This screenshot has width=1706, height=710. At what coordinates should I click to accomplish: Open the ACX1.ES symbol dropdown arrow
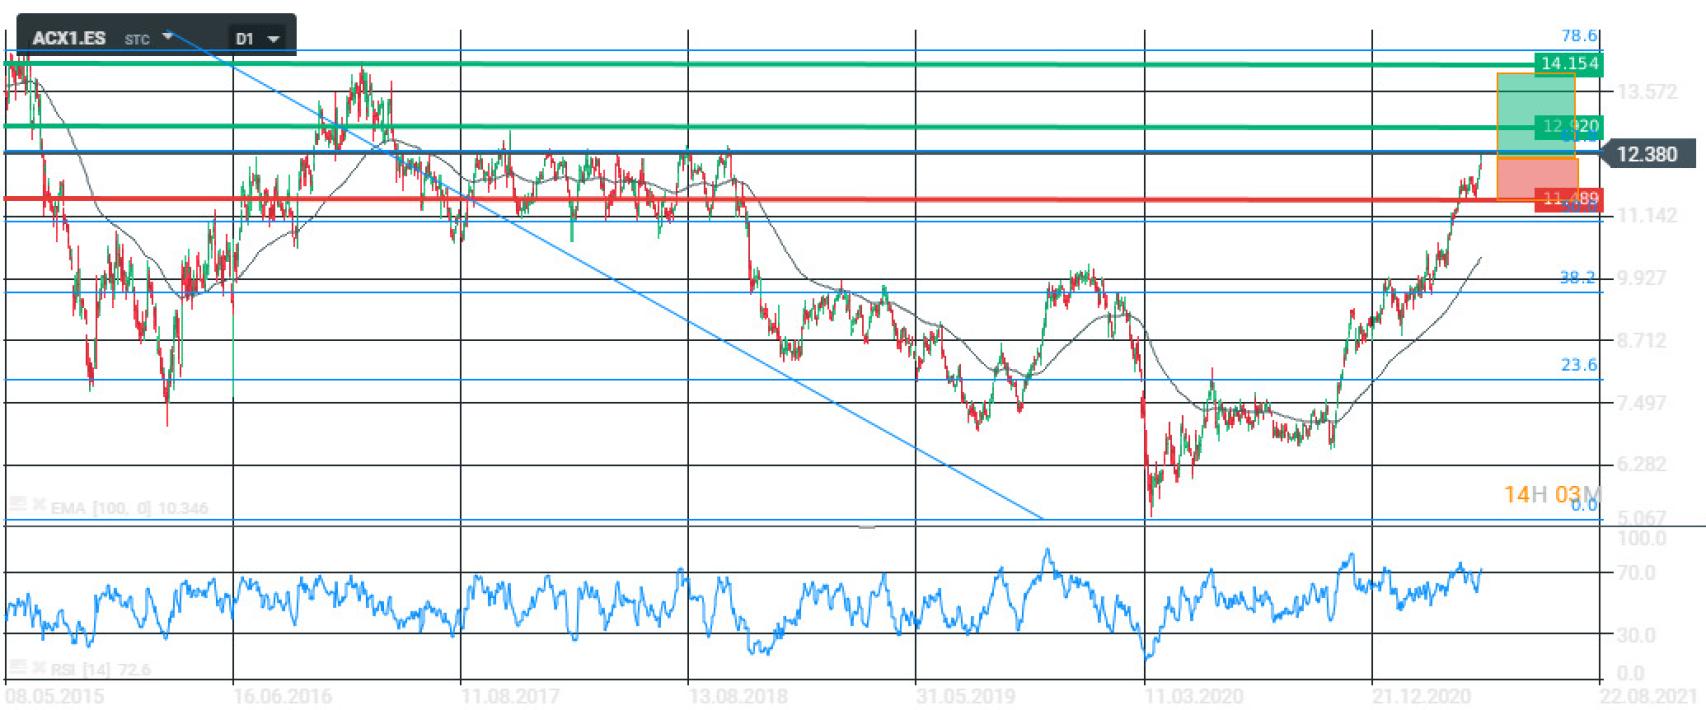[168, 37]
